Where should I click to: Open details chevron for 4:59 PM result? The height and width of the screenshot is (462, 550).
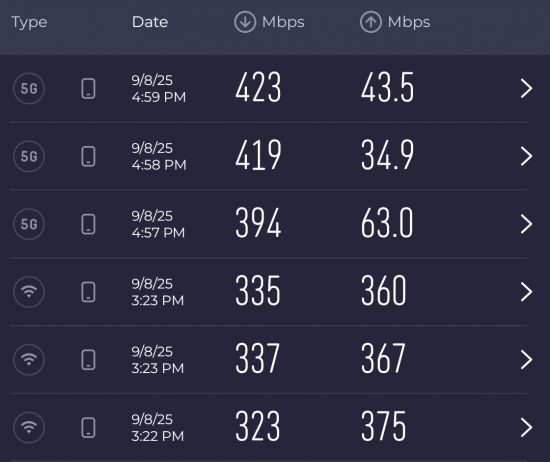click(526, 88)
